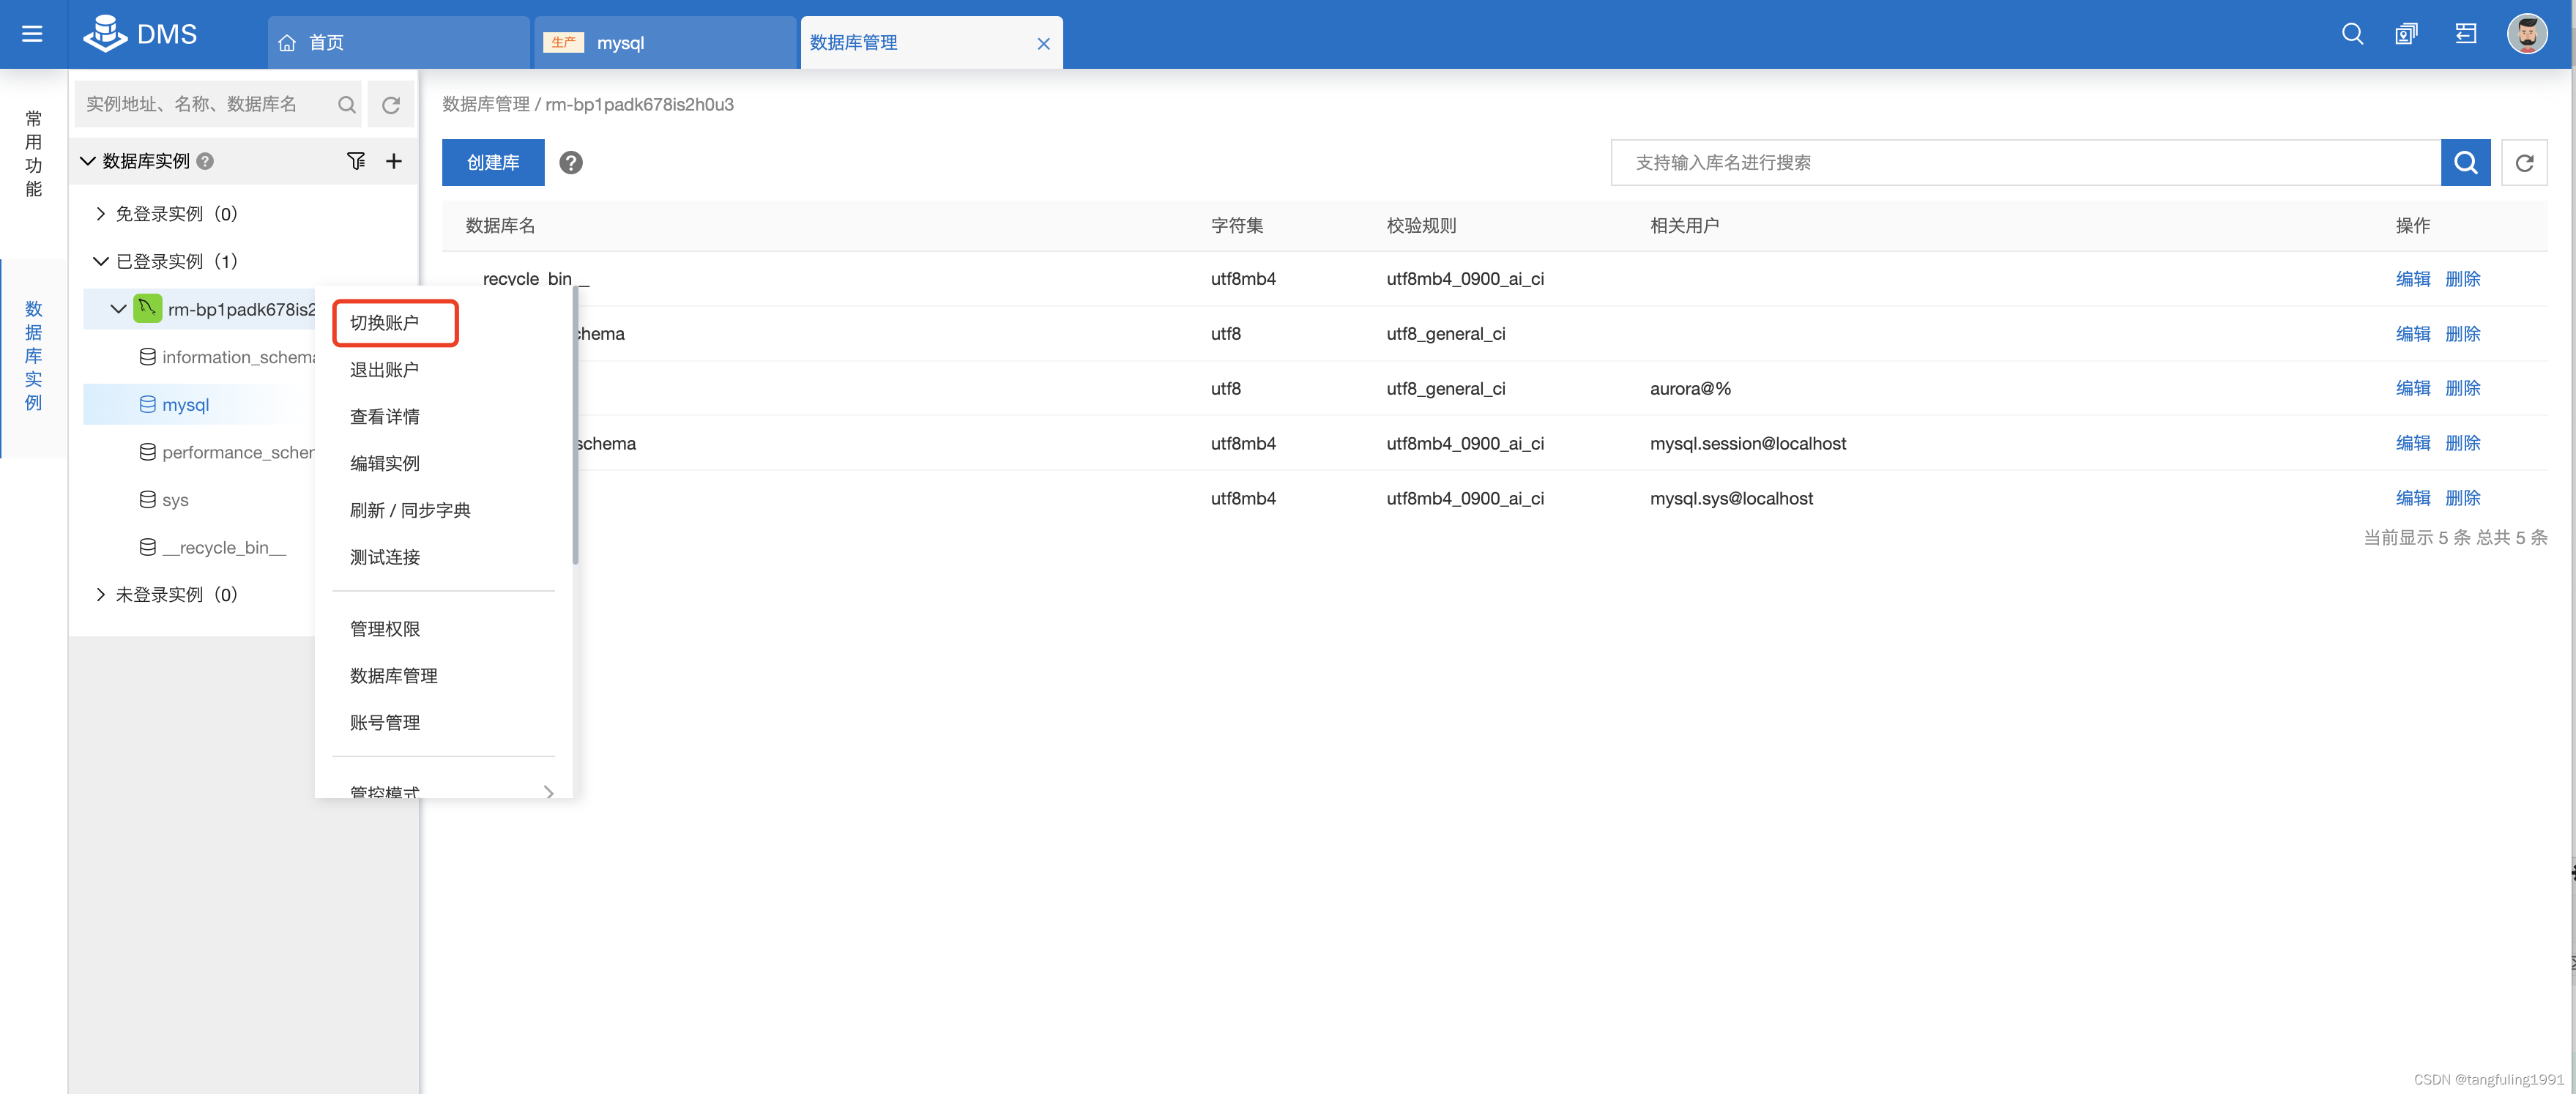Screen dimensions: 2576x1094
Task: Select 刷新 / 同步字典 menu item
Action: point(410,511)
